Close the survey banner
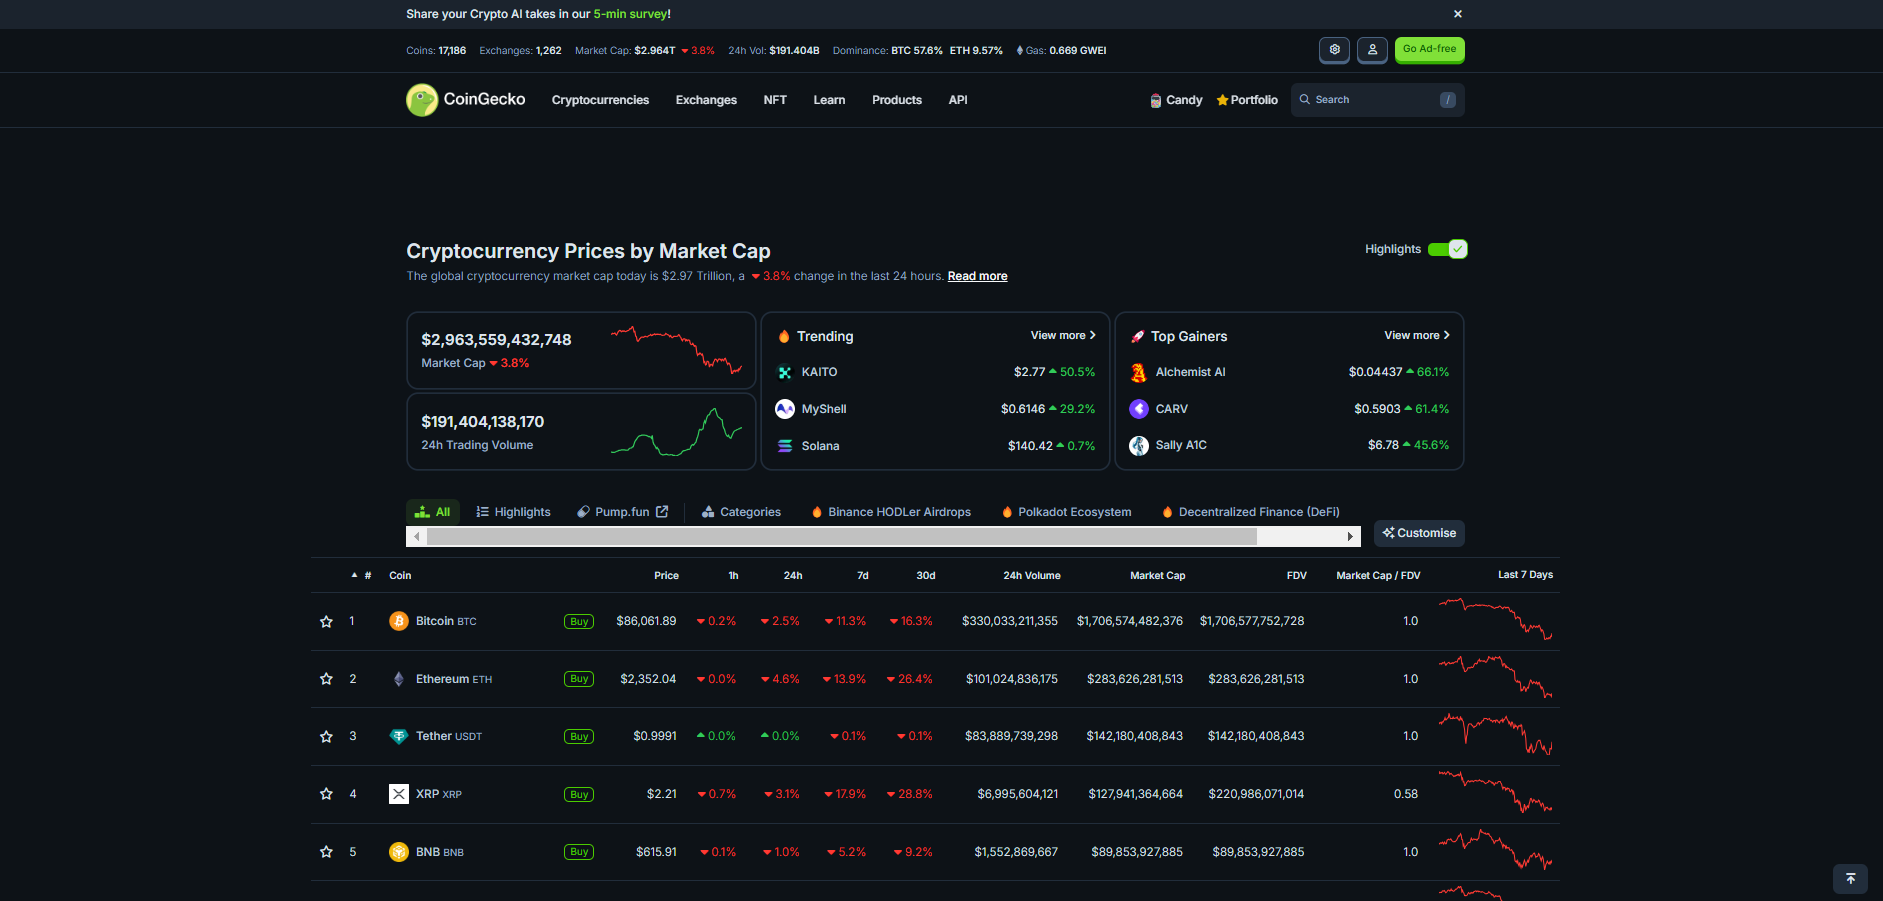 pyautogui.click(x=1457, y=14)
